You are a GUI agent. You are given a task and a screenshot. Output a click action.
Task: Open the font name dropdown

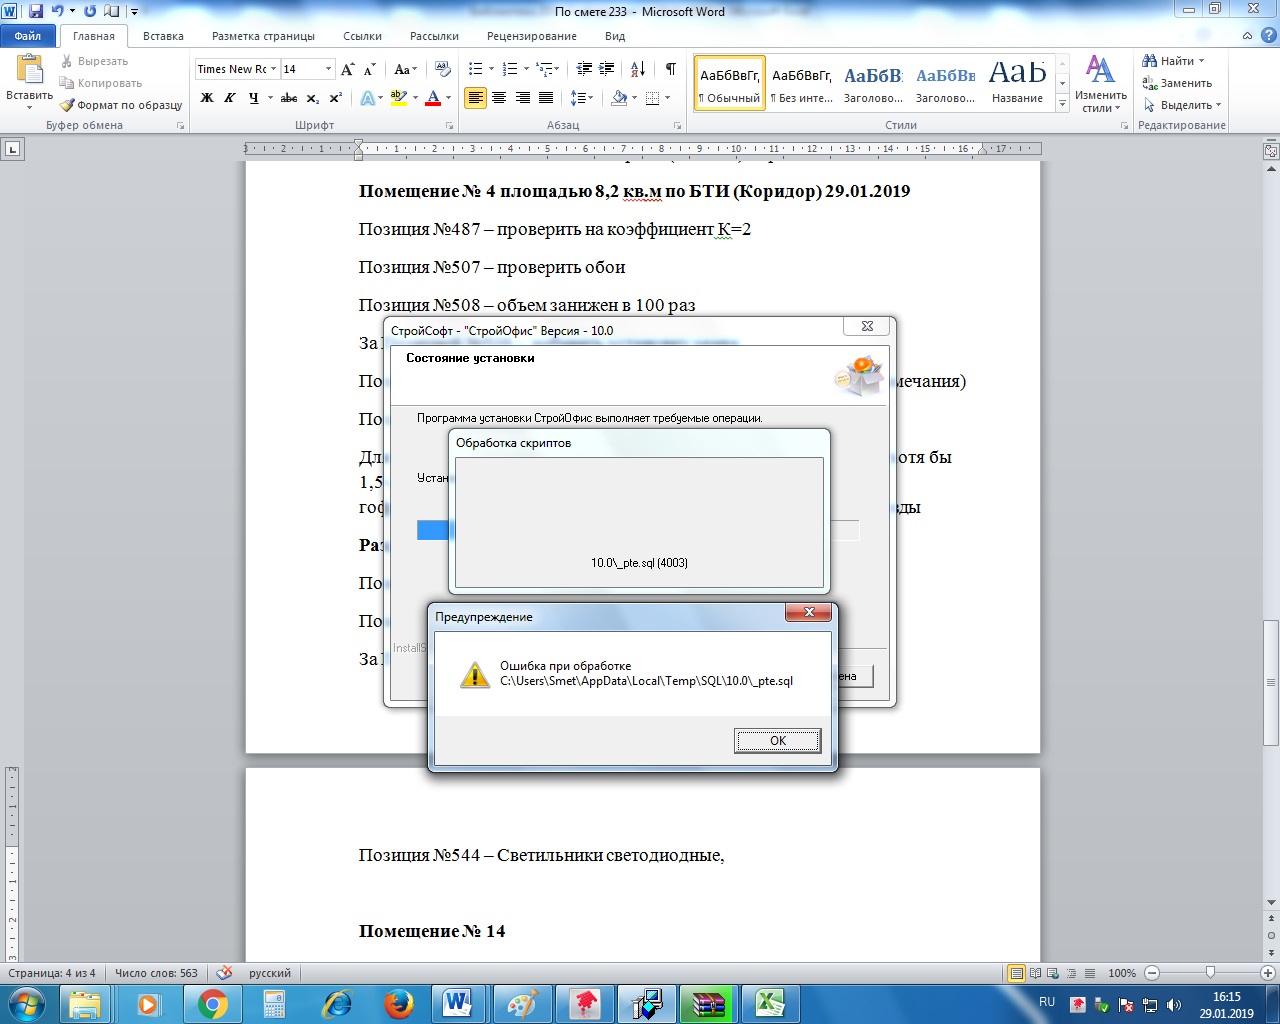click(274, 69)
